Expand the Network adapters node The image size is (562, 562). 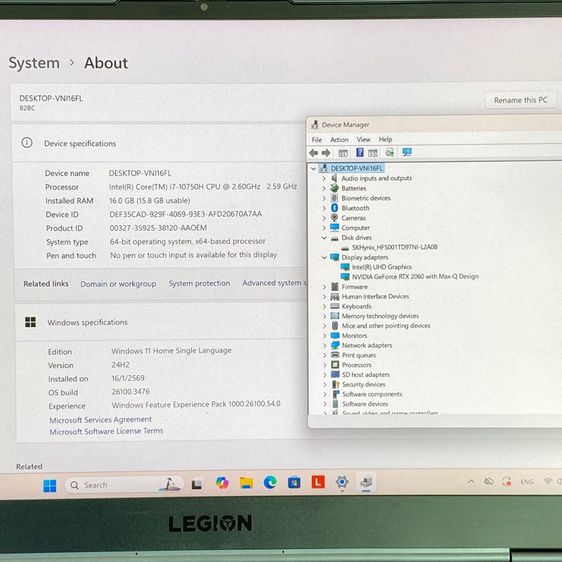[x=325, y=346]
